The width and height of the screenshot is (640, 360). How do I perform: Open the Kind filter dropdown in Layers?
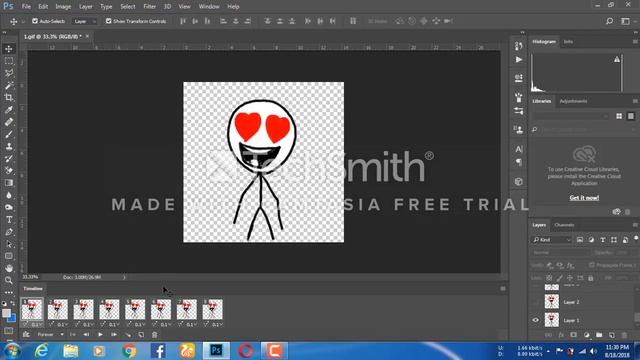coord(552,240)
